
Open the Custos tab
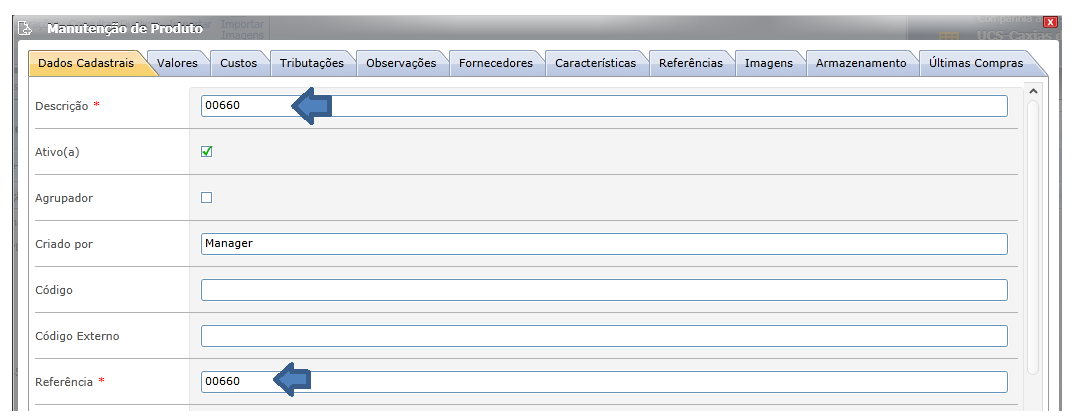pyautogui.click(x=238, y=63)
